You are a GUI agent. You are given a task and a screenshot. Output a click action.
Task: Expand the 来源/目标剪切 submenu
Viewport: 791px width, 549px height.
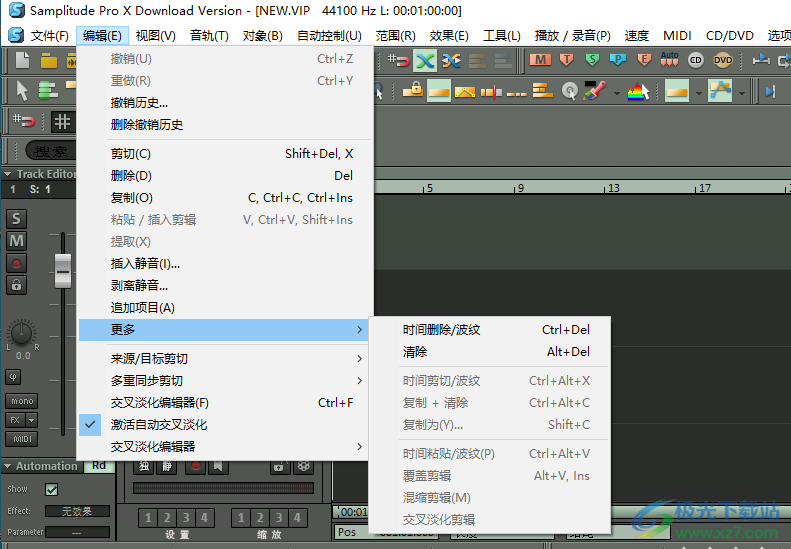point(226,359)
